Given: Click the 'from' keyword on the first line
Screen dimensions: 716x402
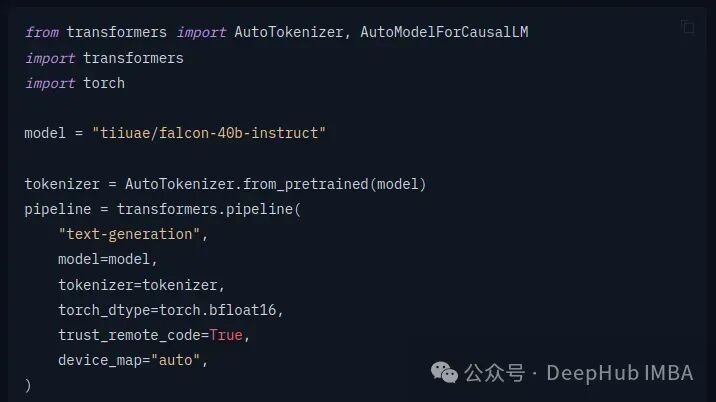Looking at the screenshot, I should [42, 32].
